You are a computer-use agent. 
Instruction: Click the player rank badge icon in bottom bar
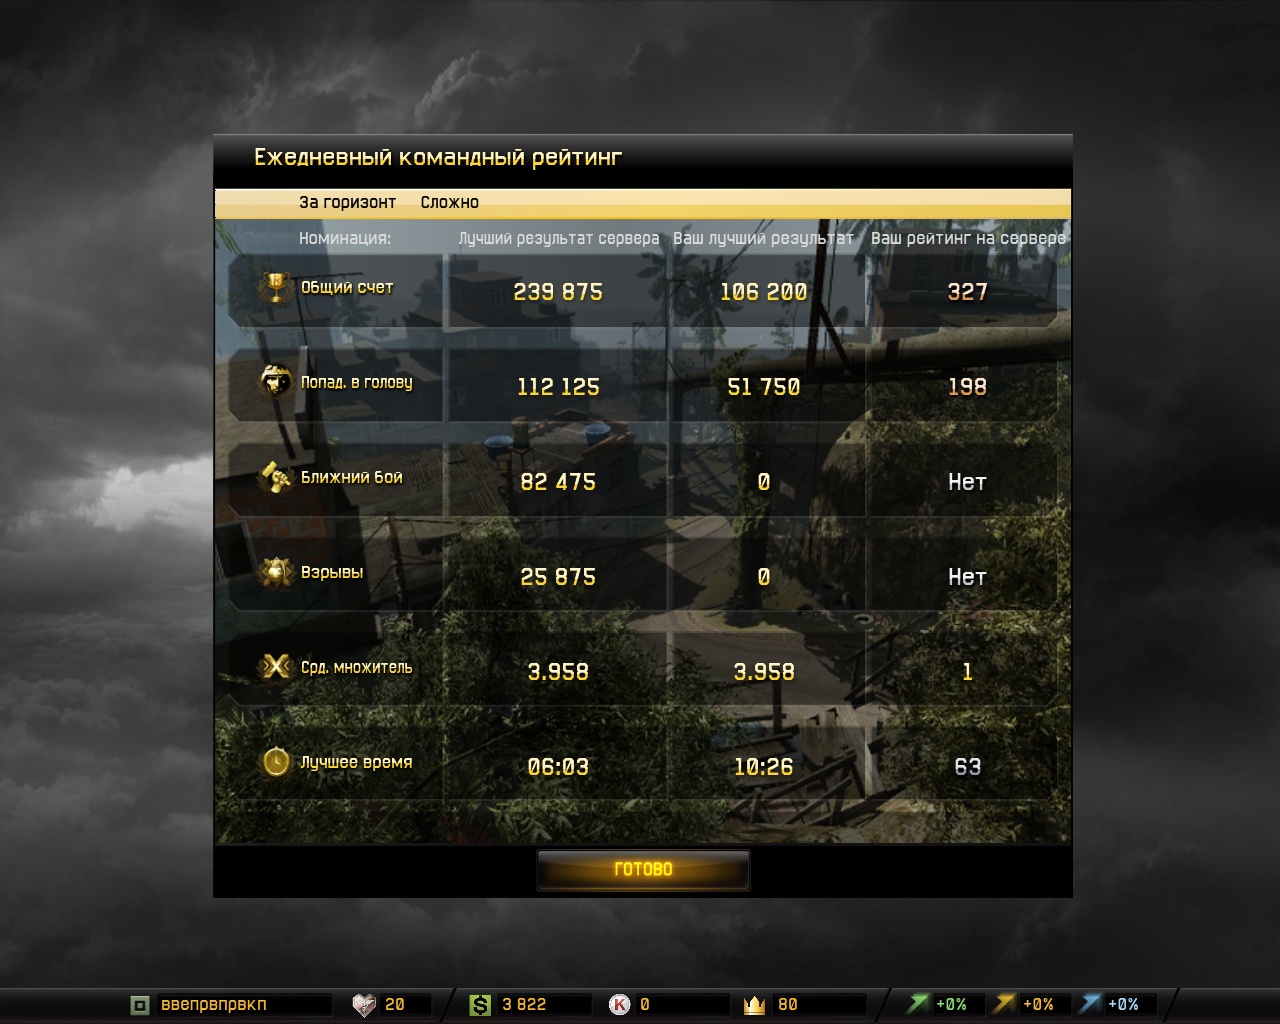click(x=141, y=1005)
